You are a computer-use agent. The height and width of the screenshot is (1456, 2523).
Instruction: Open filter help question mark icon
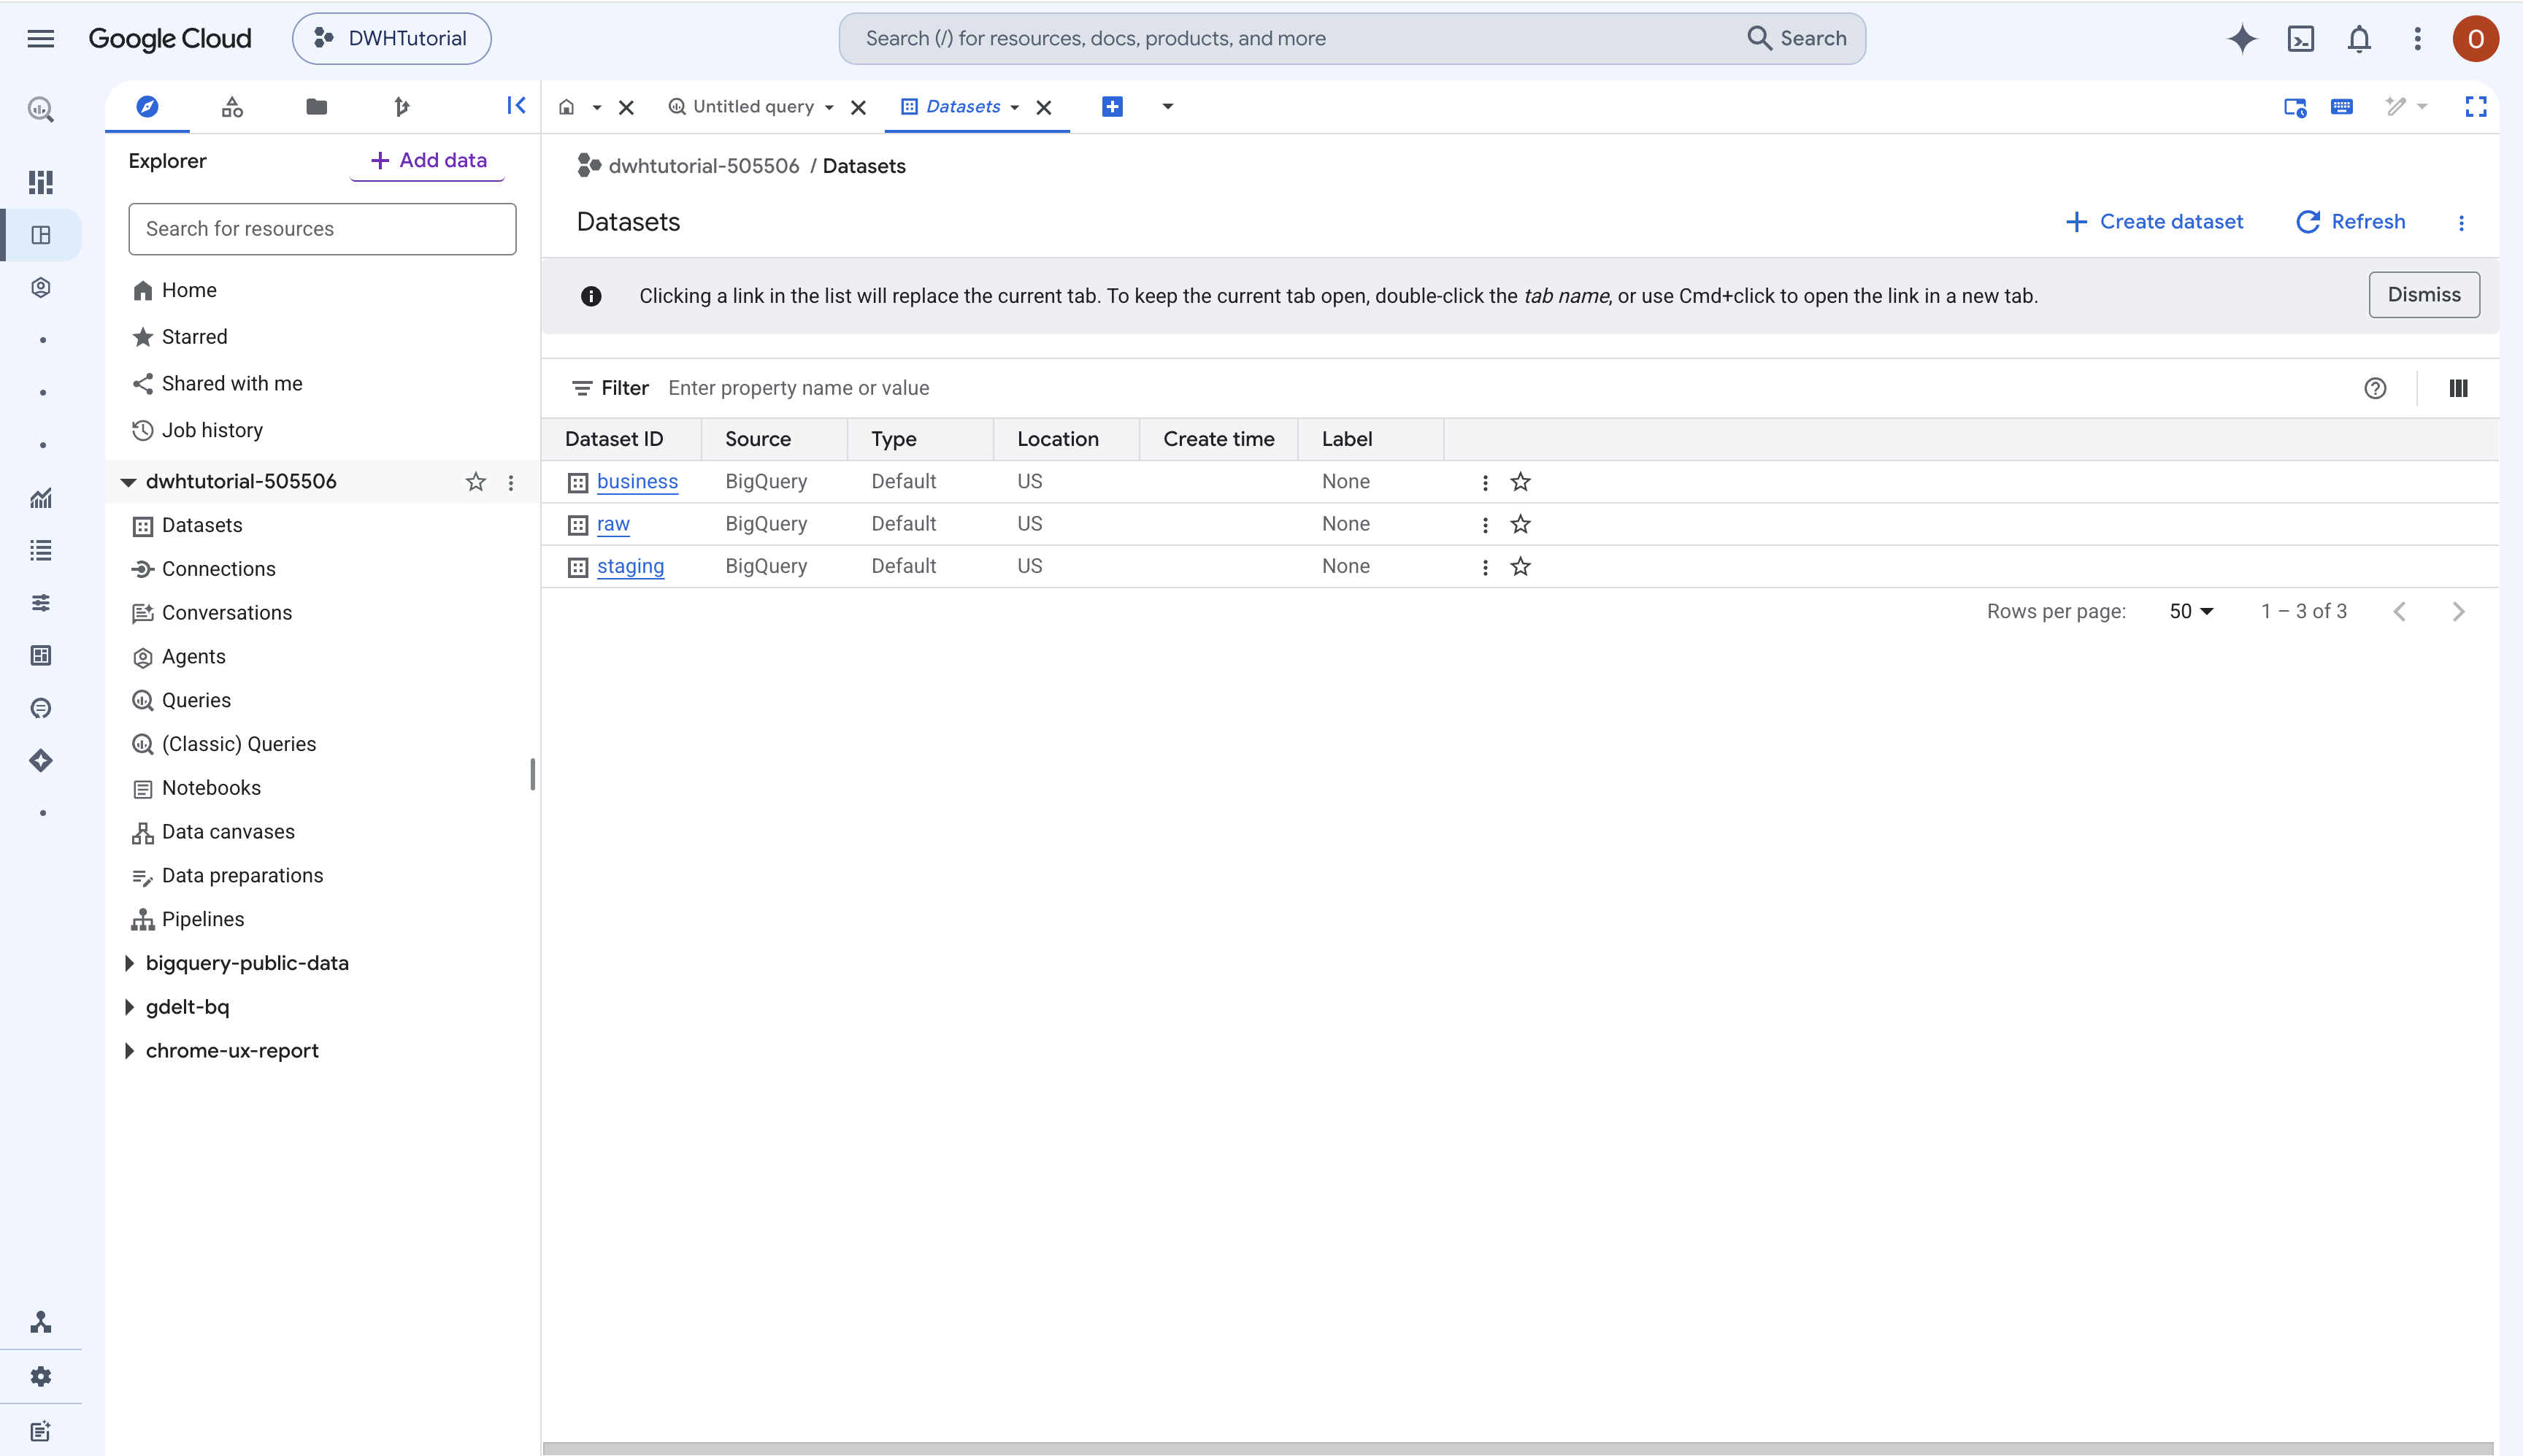coord(2375,388)
